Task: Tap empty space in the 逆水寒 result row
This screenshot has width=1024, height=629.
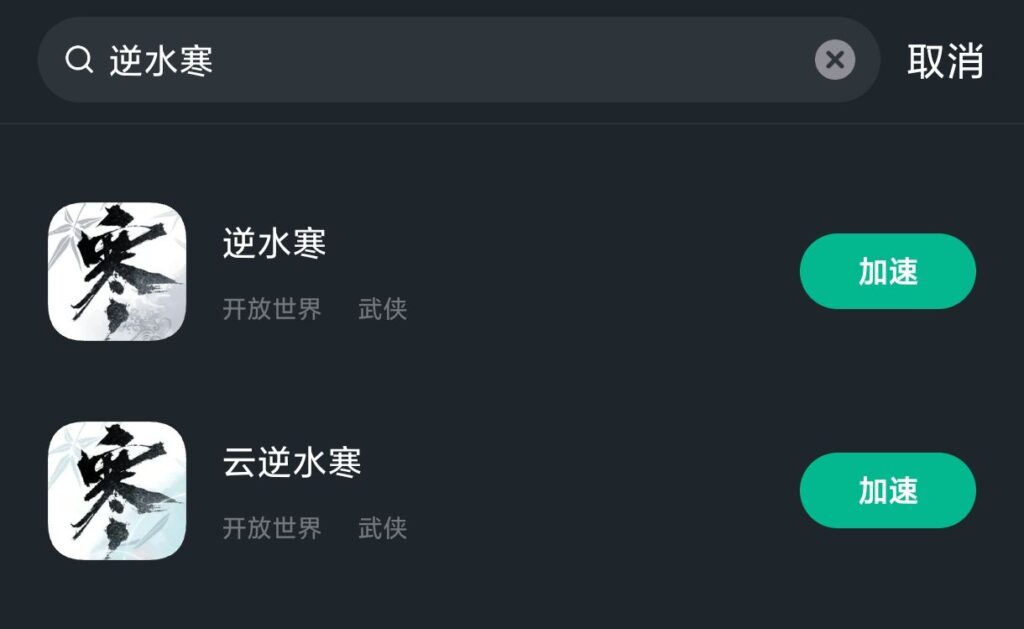Action: click(600, 271)
